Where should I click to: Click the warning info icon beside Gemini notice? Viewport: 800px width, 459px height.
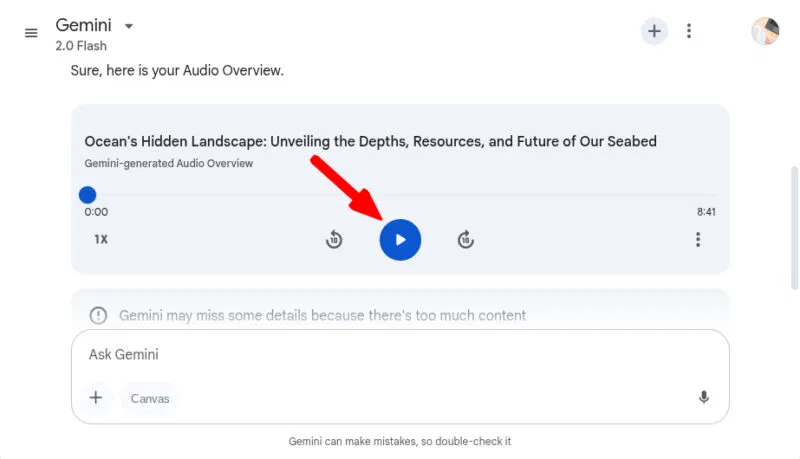click(98, 316)
